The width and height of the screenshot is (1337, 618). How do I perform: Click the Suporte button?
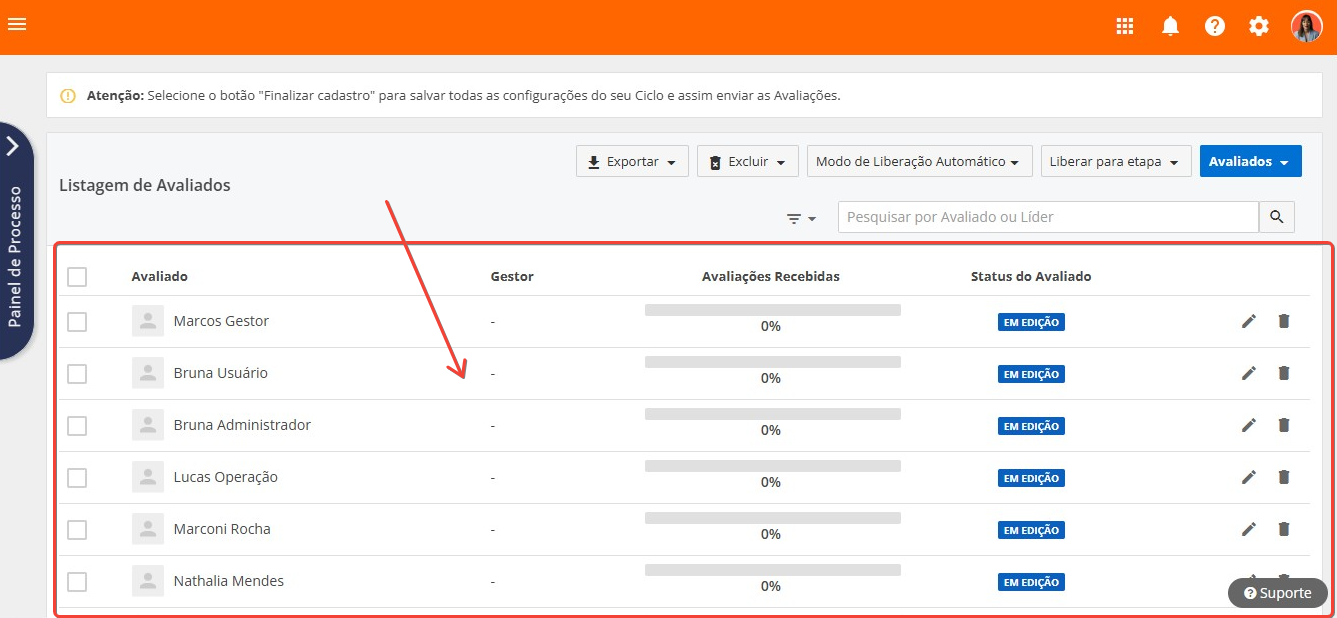pyautogui.click(x=1277, y=593)
